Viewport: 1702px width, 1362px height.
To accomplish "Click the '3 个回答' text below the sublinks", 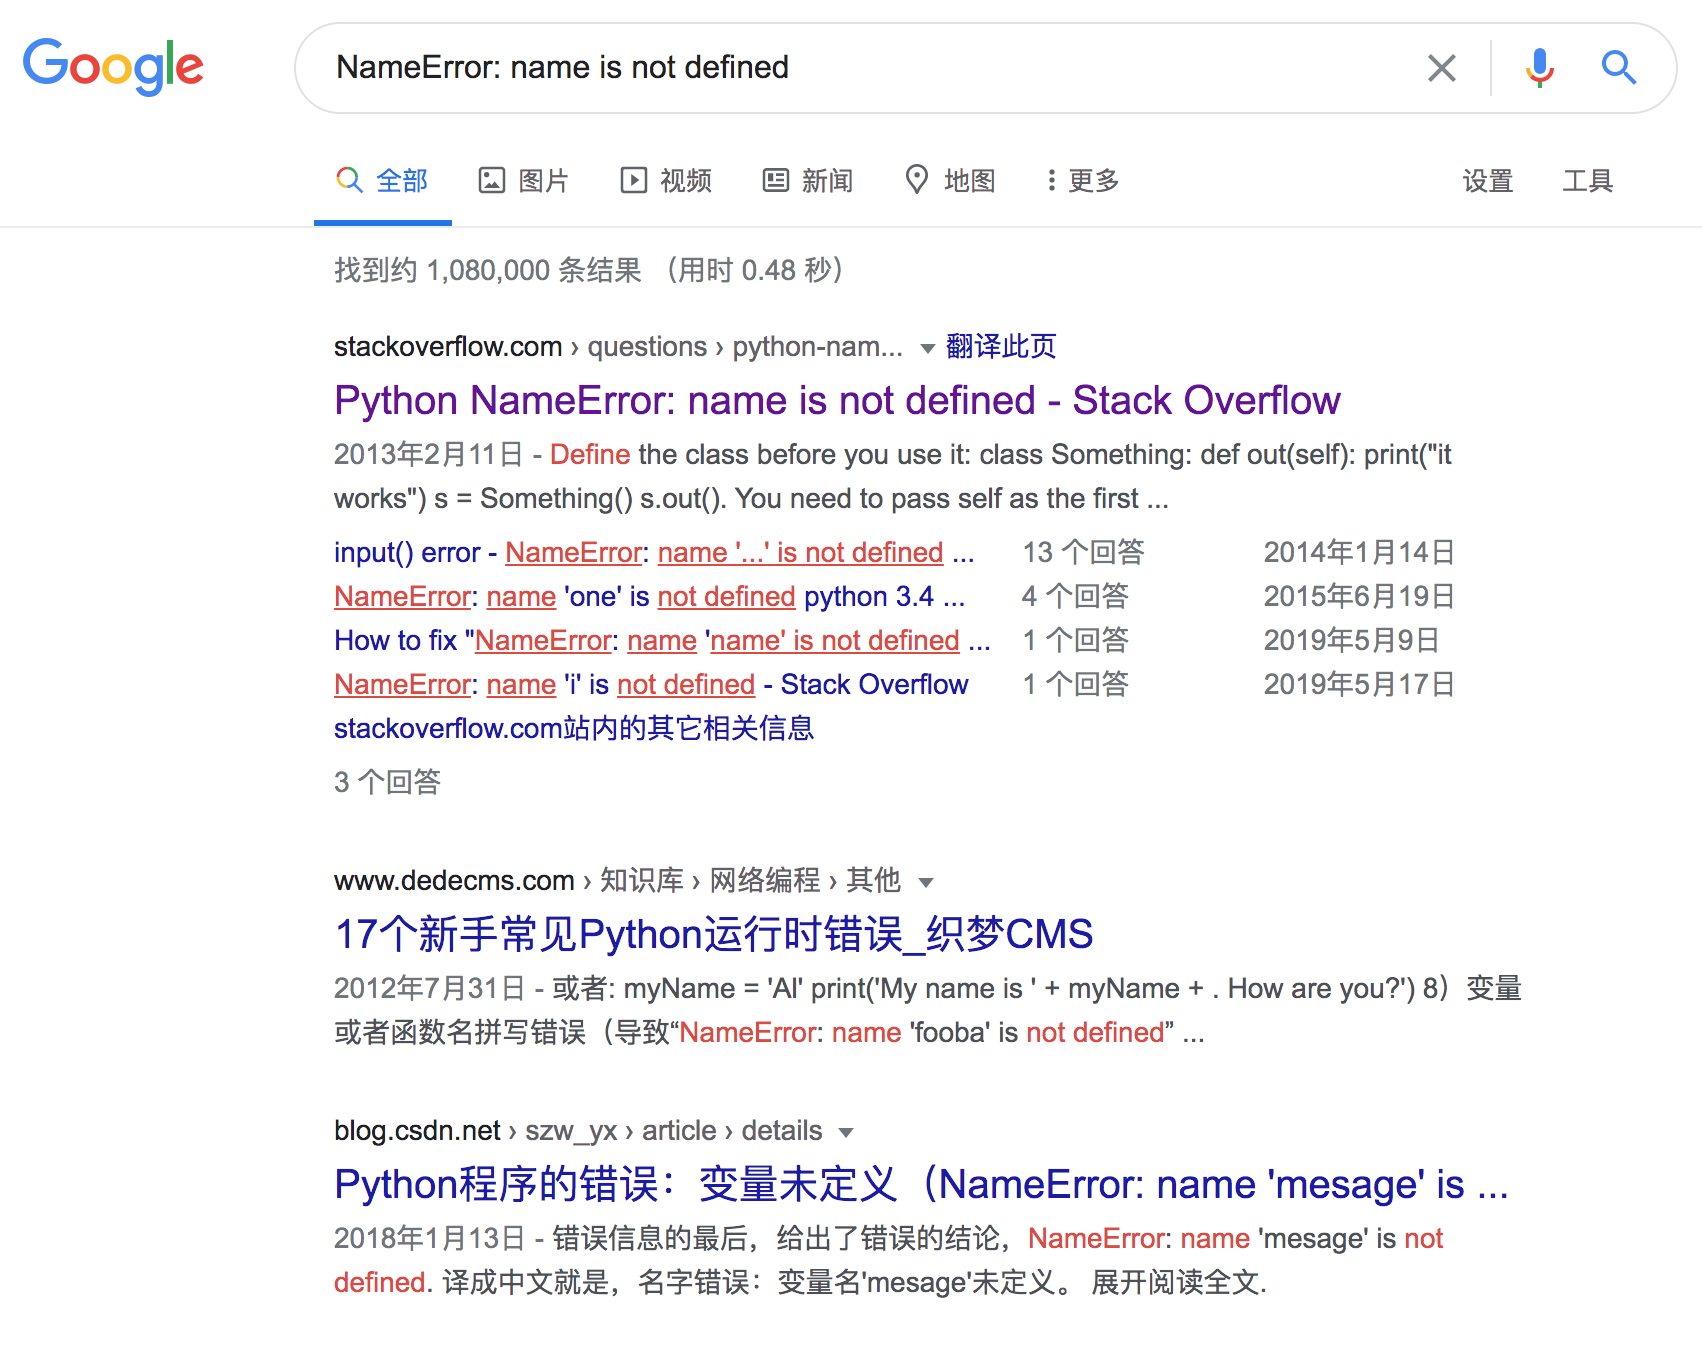I will (x=388, y=782).
